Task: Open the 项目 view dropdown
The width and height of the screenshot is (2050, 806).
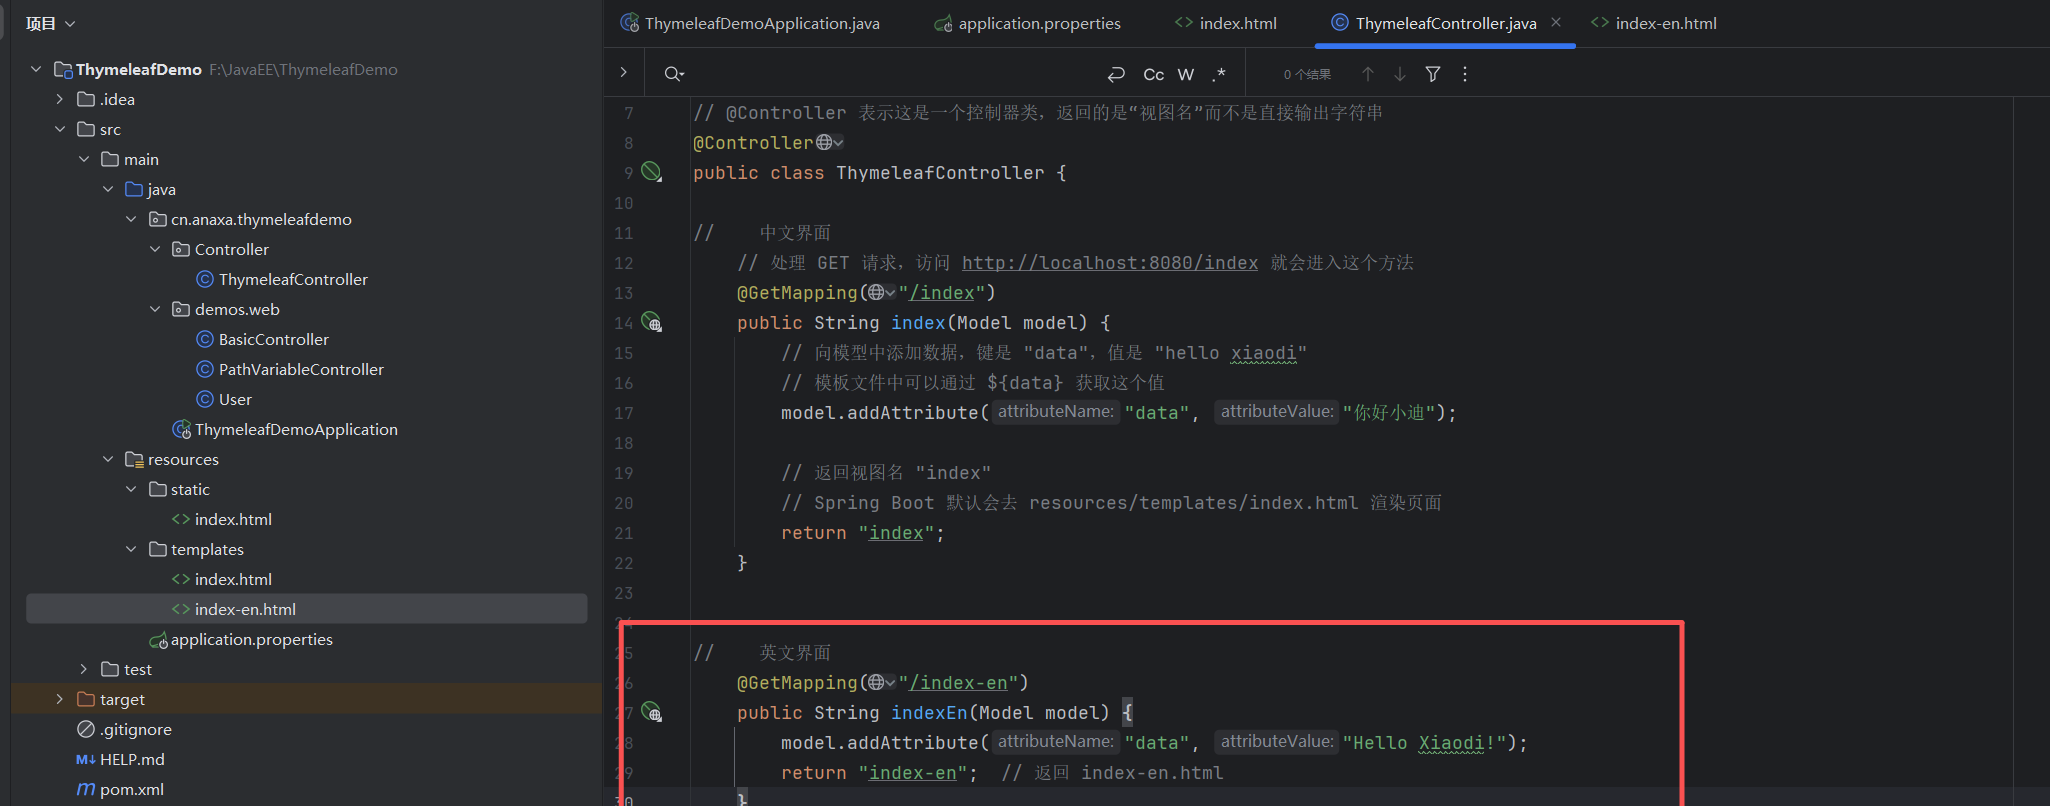Action: pyautogui.click(x=50, y=23)
